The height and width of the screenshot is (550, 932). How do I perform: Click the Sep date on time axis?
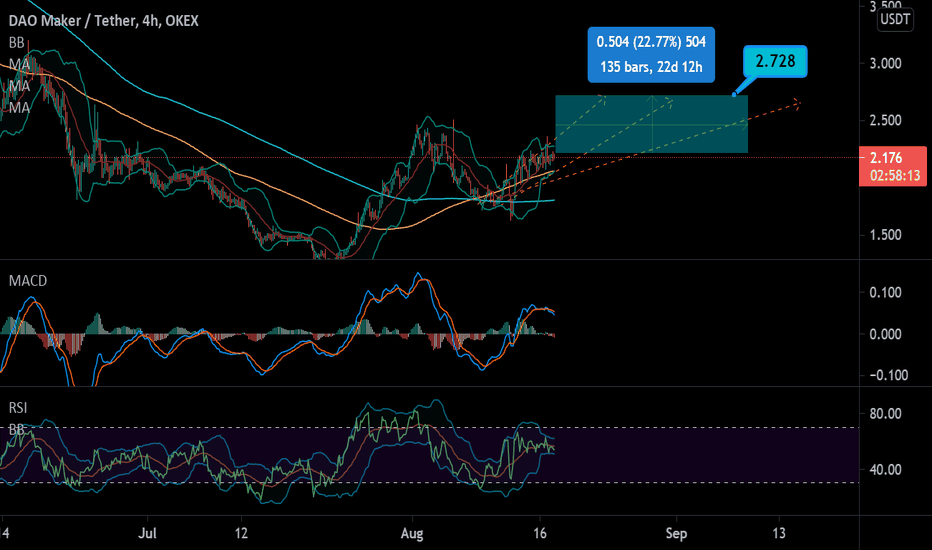[676, 533]
